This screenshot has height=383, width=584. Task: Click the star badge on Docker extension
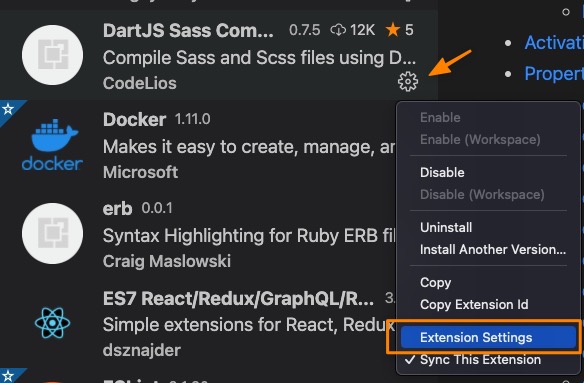(8, 110)
